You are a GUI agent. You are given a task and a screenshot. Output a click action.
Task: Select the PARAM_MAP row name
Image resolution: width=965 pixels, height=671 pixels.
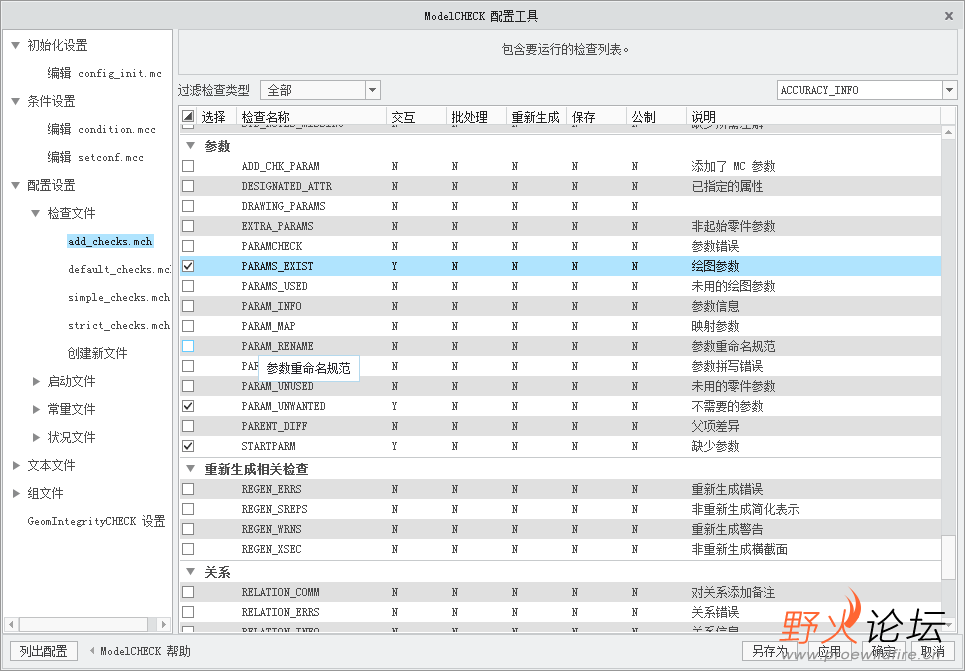click(x=268, y=326)
